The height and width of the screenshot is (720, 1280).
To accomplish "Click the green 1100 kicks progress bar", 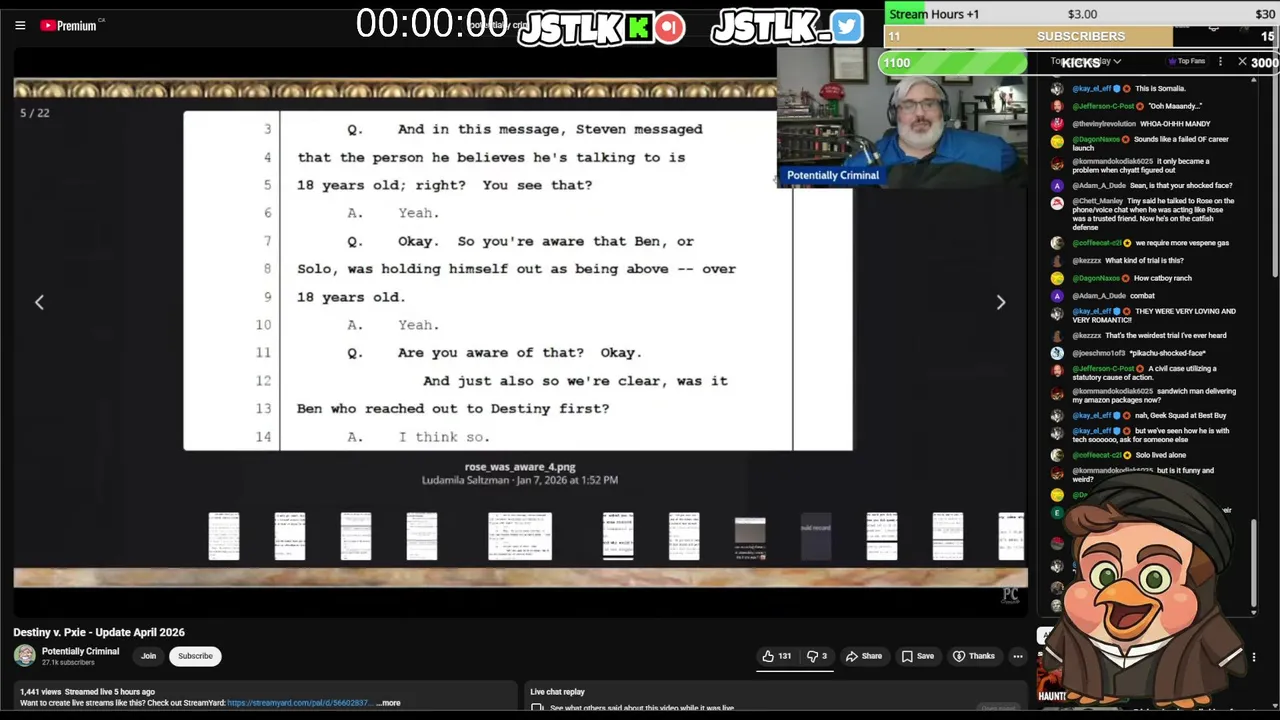I will (x=953, y=63).
